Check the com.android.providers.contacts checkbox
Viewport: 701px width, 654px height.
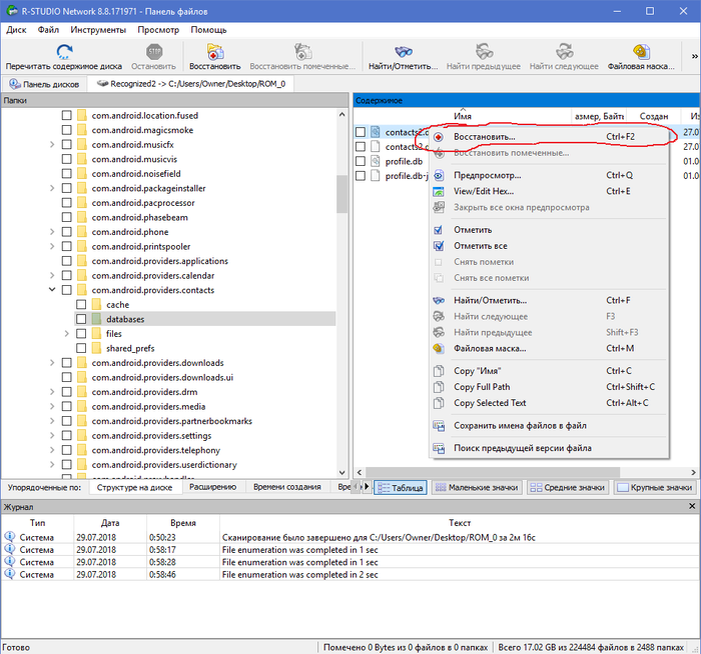click(67, 290)
